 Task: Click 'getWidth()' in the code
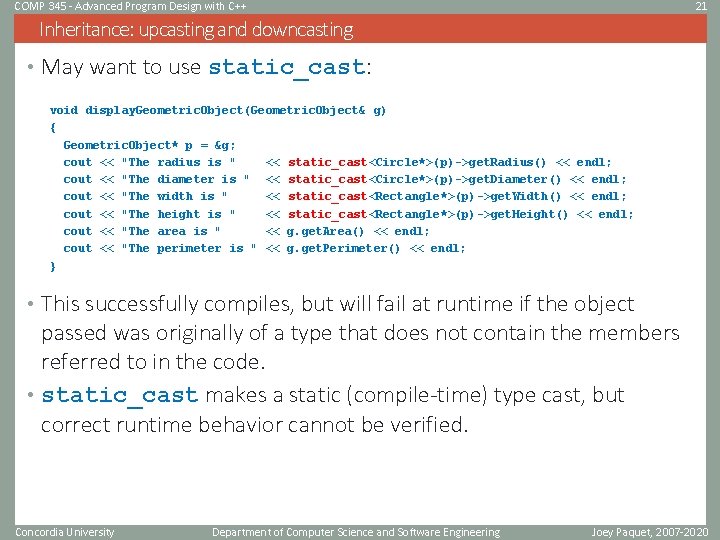526,197
